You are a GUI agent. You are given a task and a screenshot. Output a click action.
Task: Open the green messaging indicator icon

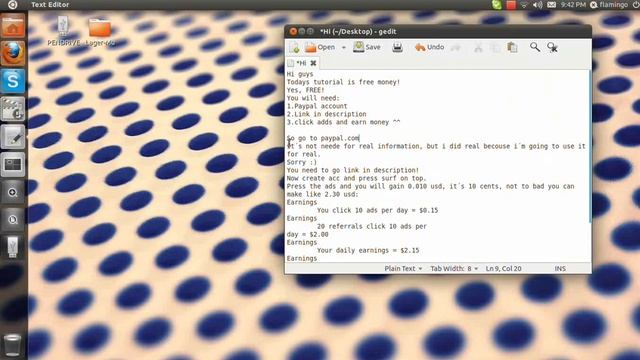(497, 4)
